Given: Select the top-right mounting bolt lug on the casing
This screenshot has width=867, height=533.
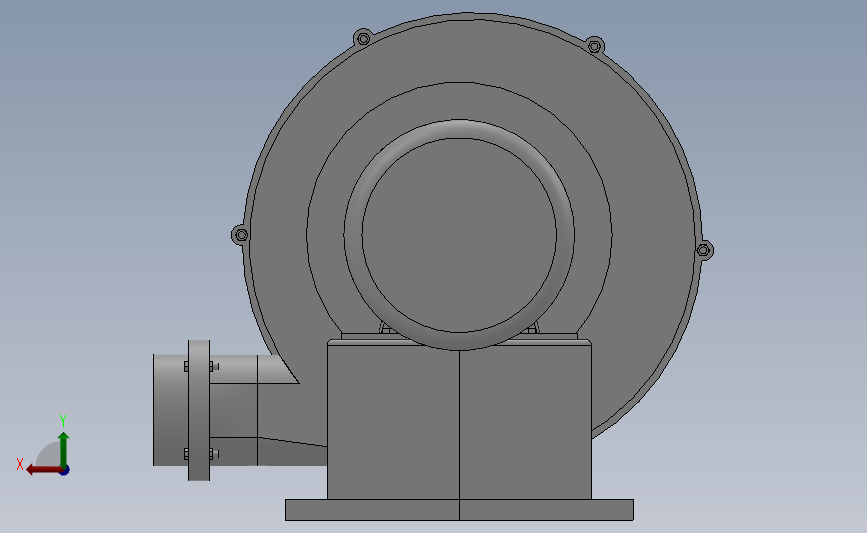Looking at the screenshot, I should [x=594, y=45].
